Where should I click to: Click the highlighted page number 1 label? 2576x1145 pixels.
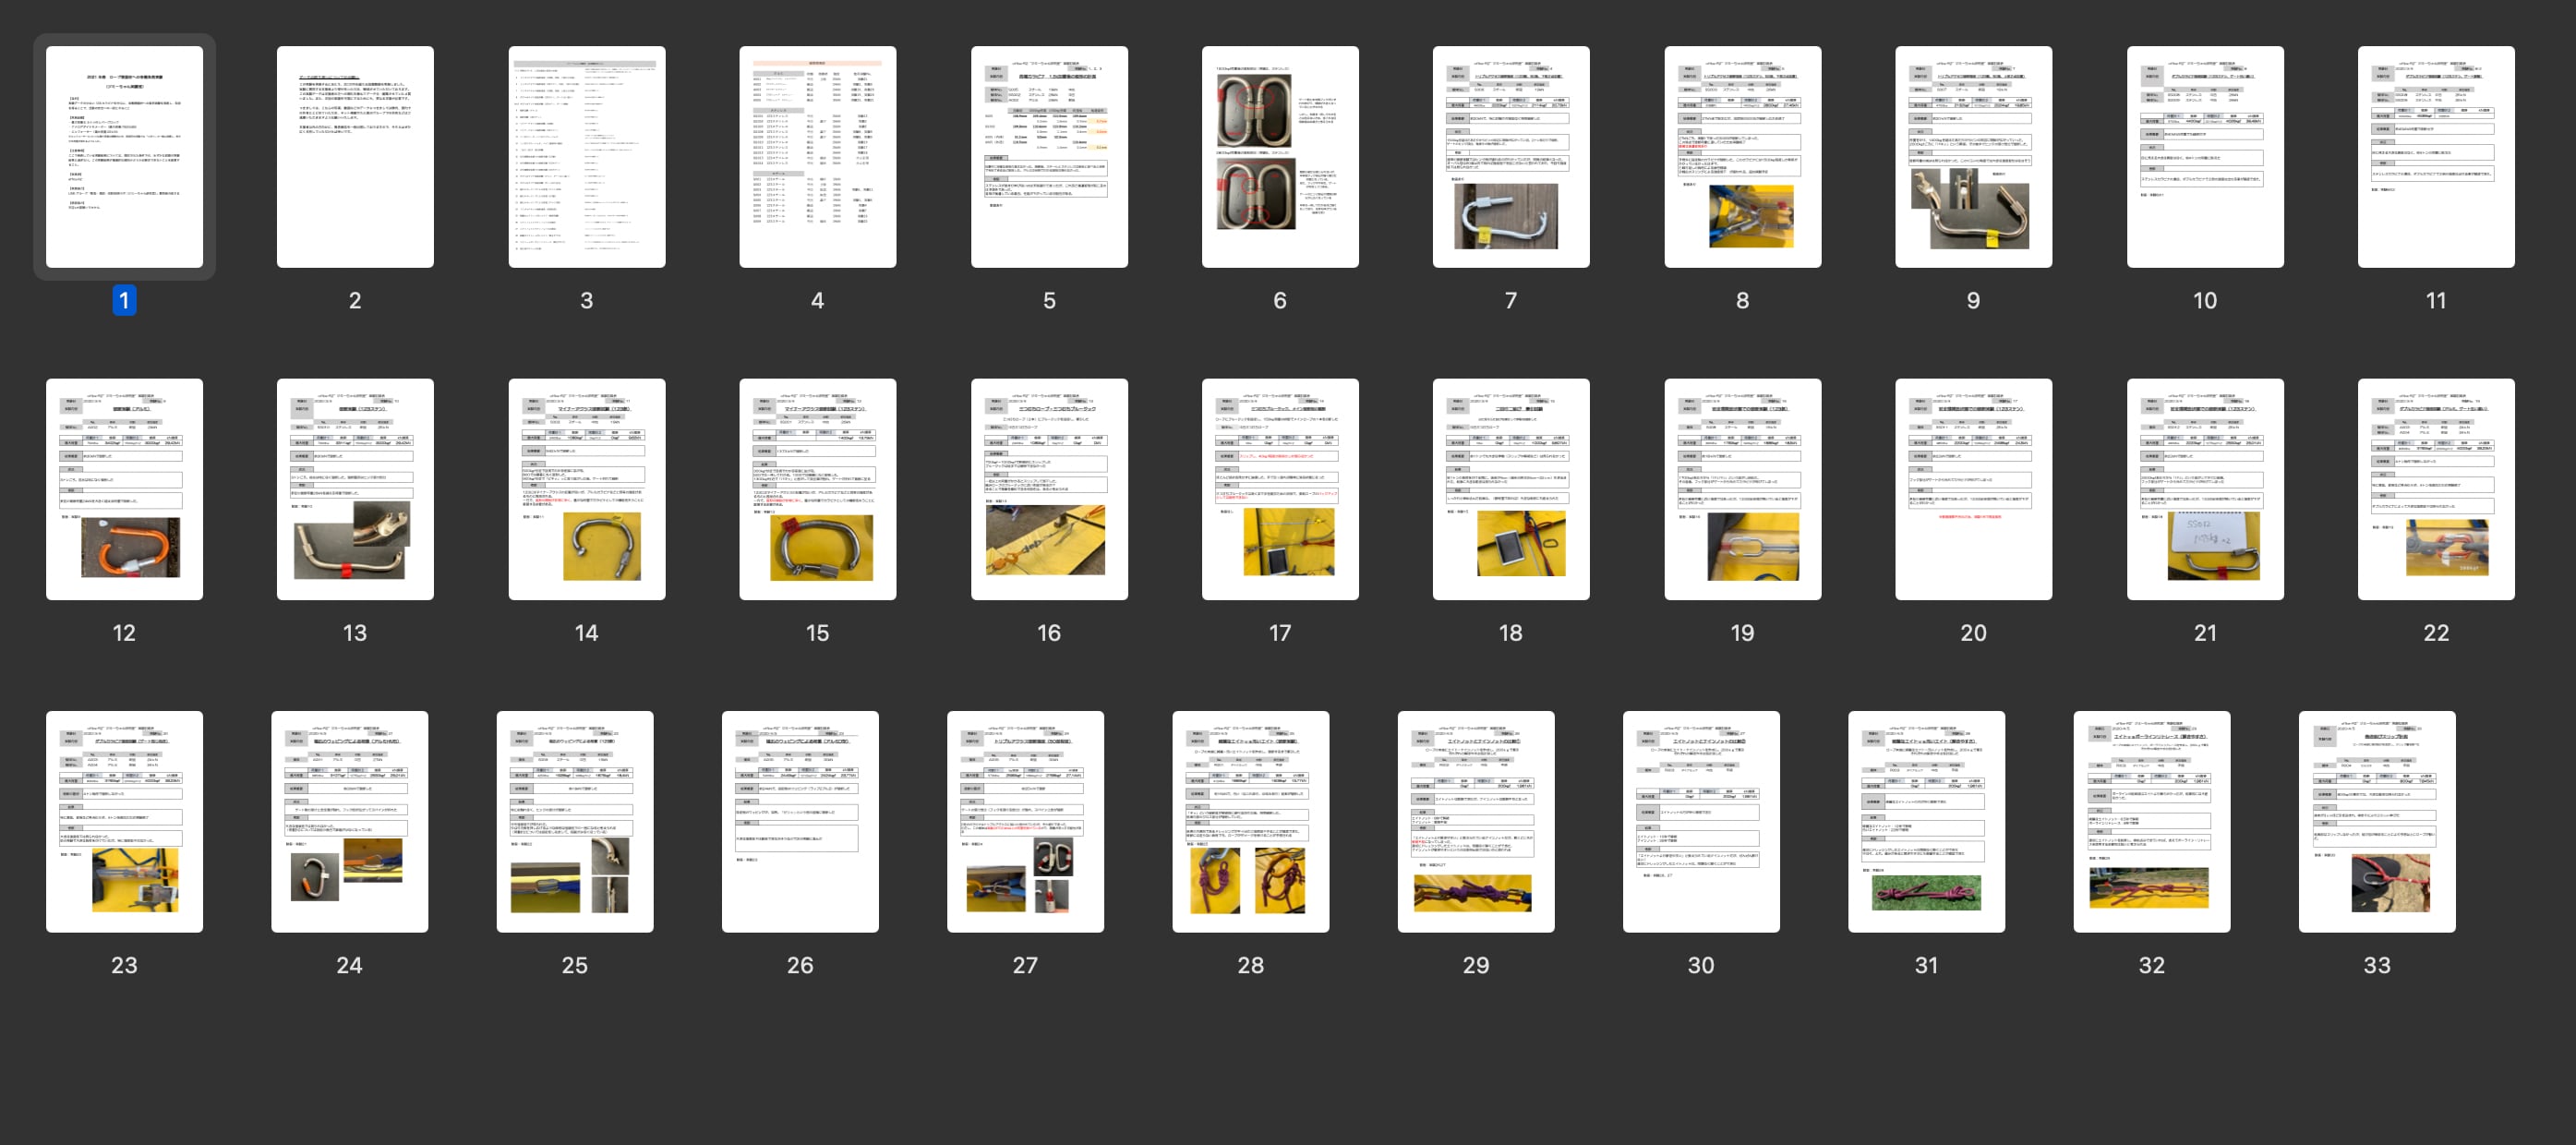tap(124, 300)
